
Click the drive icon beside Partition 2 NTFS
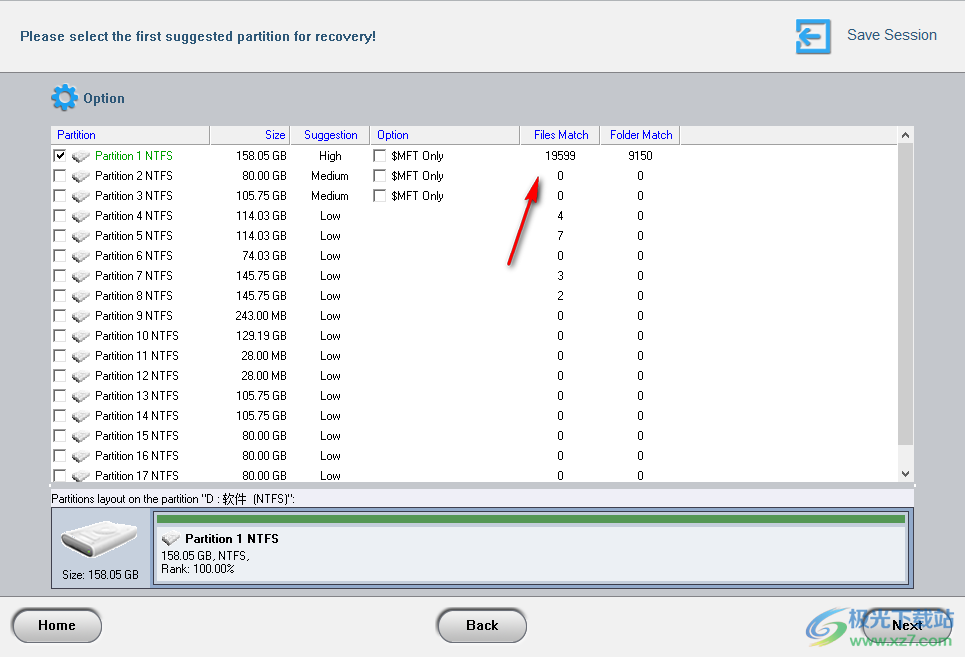point(81,177)
